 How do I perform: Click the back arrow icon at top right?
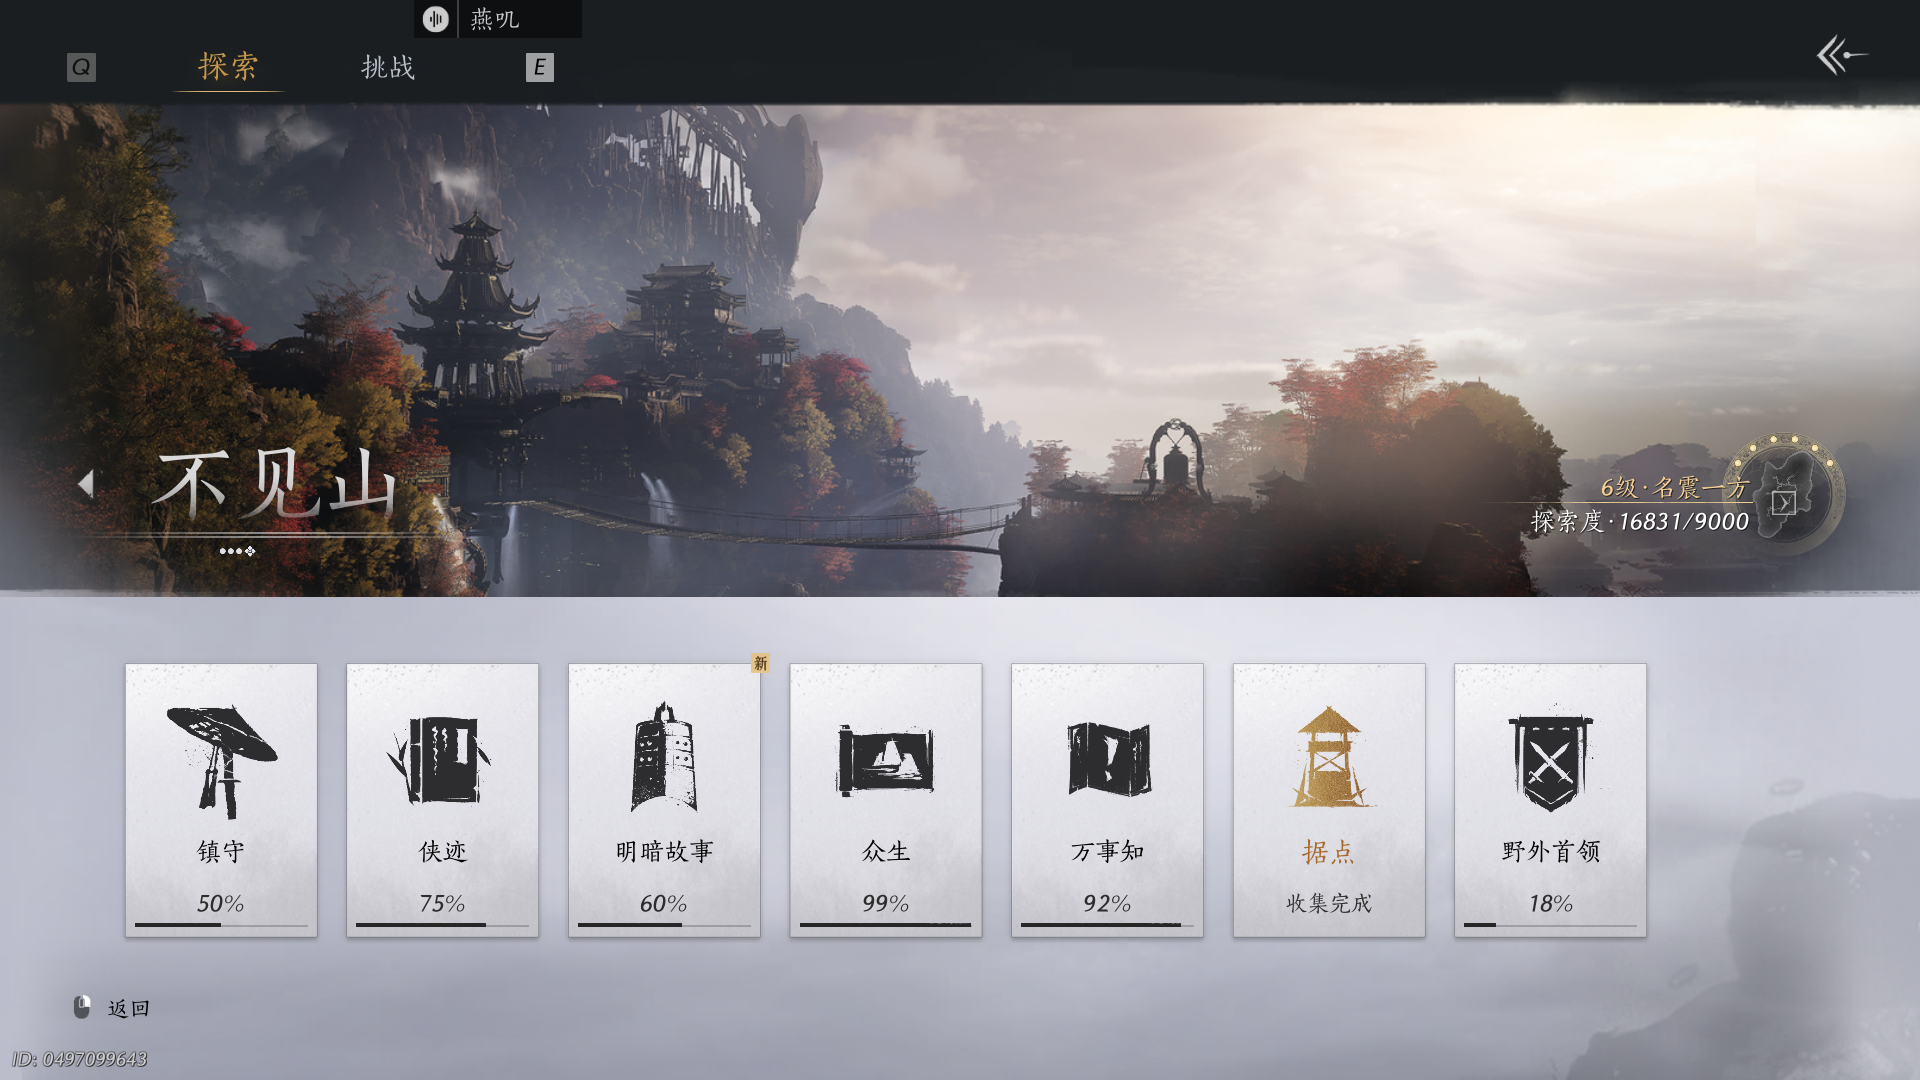pyautogui.click(x=1841, y=55)
